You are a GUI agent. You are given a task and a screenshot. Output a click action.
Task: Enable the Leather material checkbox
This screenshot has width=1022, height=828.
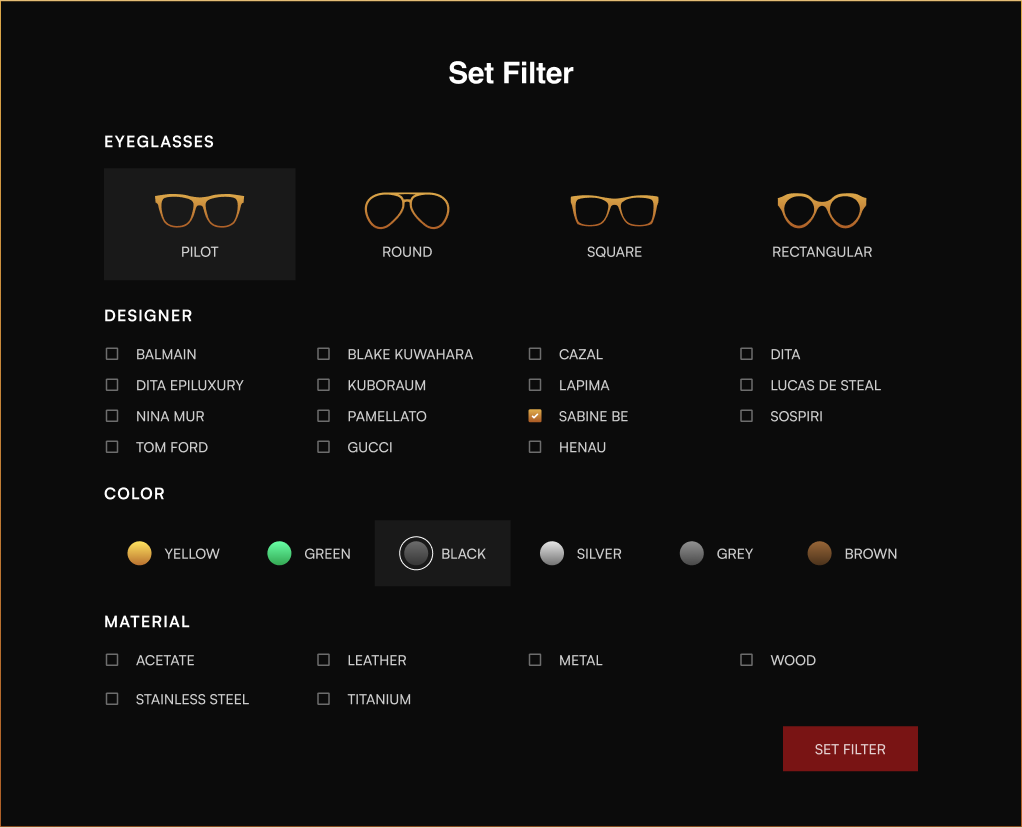(x=323, y=660)
